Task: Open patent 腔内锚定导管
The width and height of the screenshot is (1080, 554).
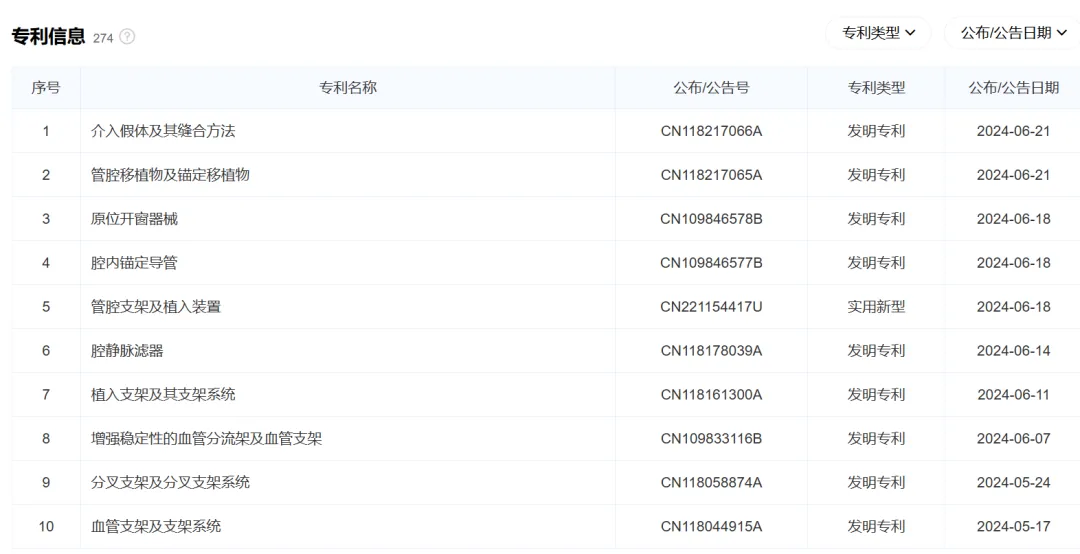Action: tap(134, 263)
